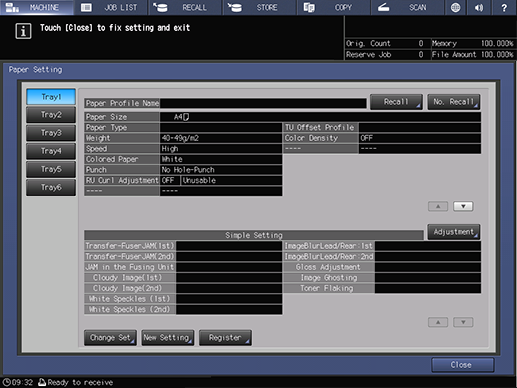
Task: Click the Orig. Count readout
Action: [x=387, y=44]
